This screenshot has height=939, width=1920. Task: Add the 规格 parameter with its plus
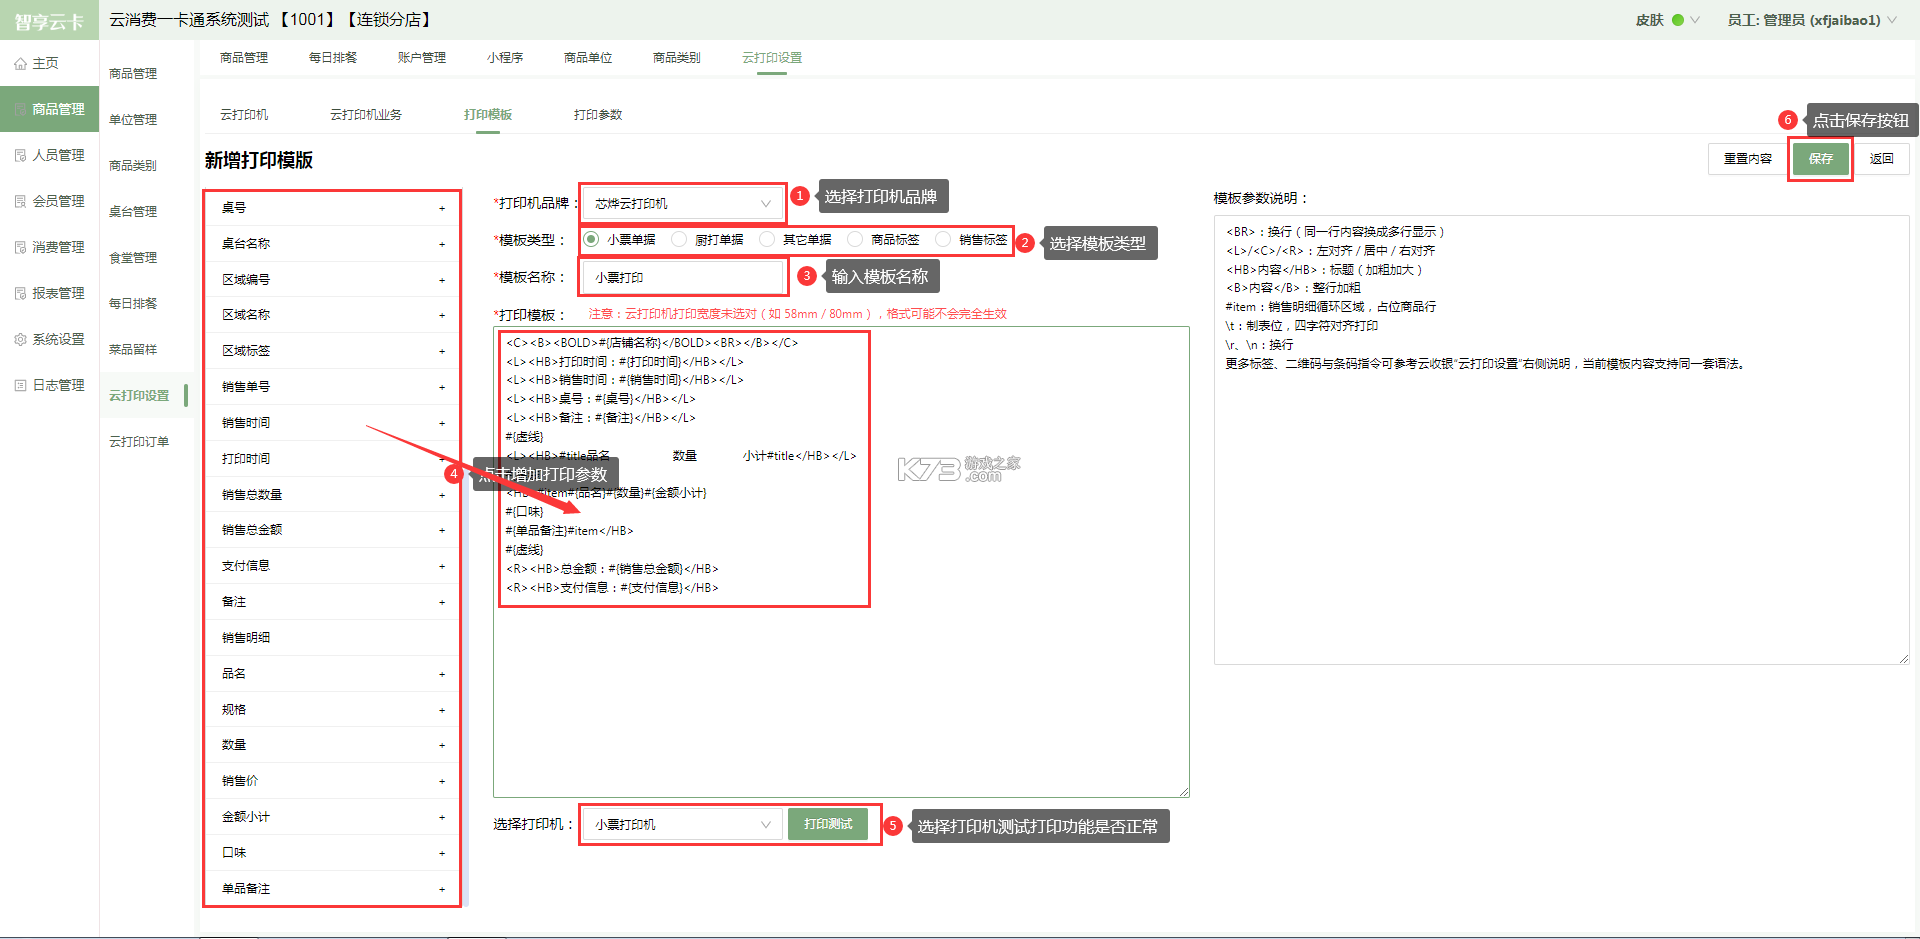pyautogui.click(x=442, y=711)
